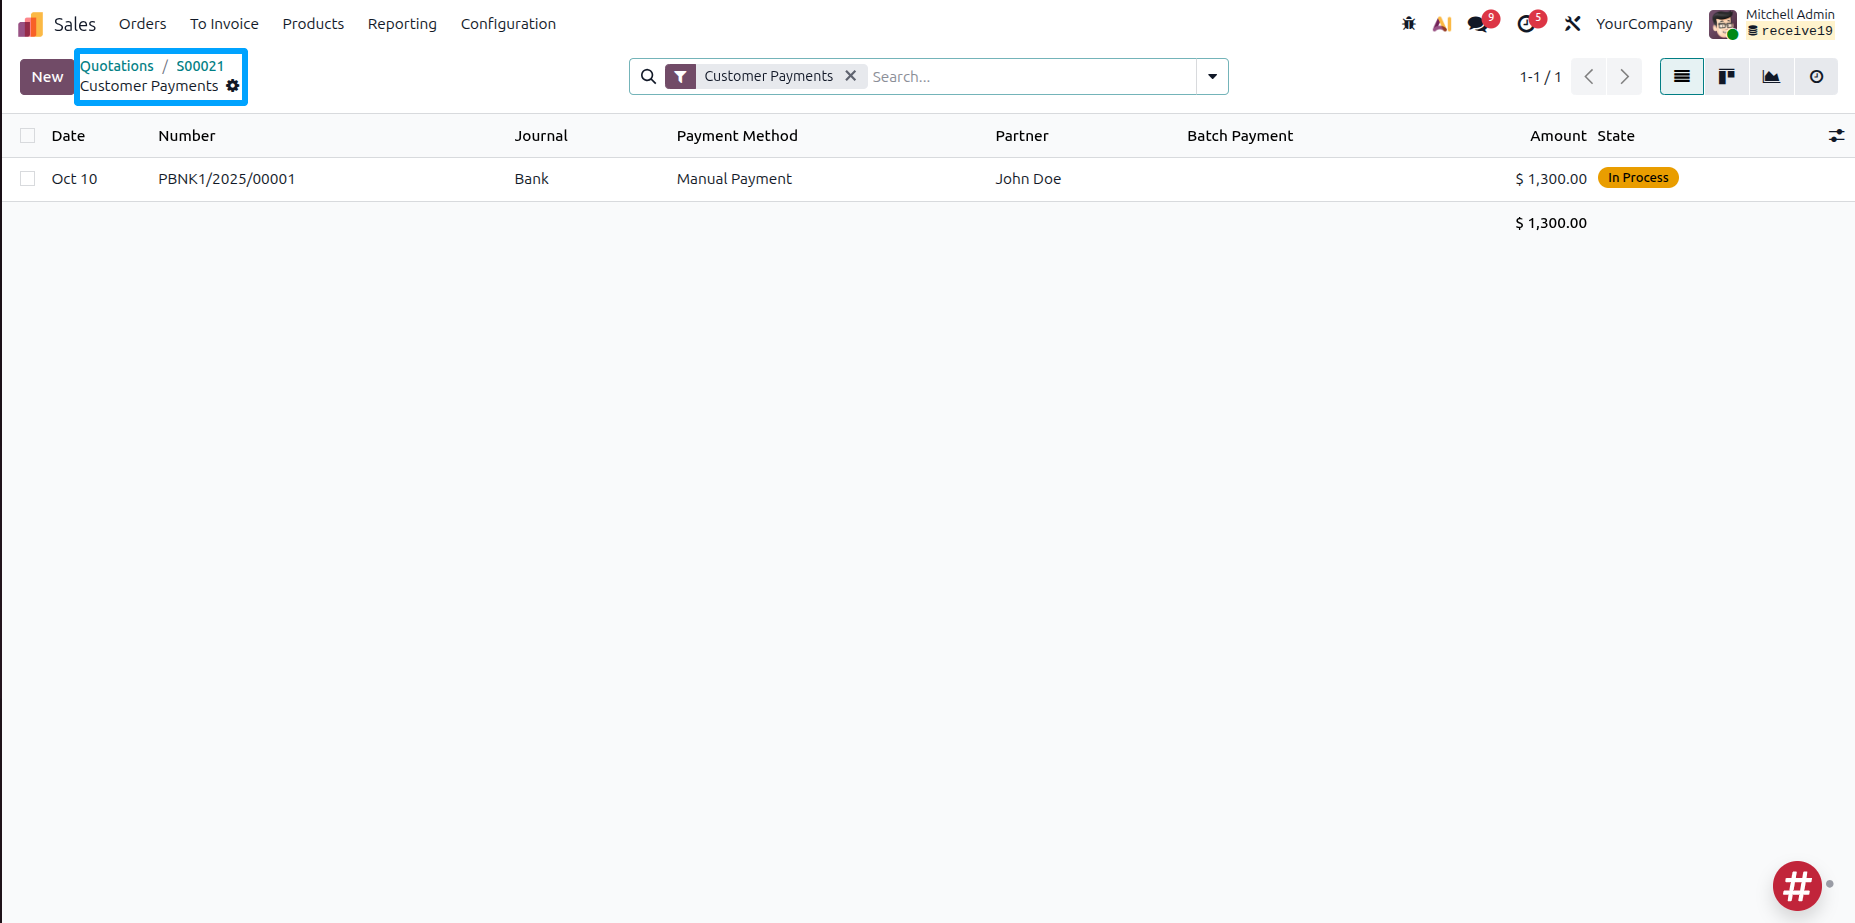The image size is (1855, 923).
Task: Open the chat messages icon
Action: click(x=1478, y=24)
